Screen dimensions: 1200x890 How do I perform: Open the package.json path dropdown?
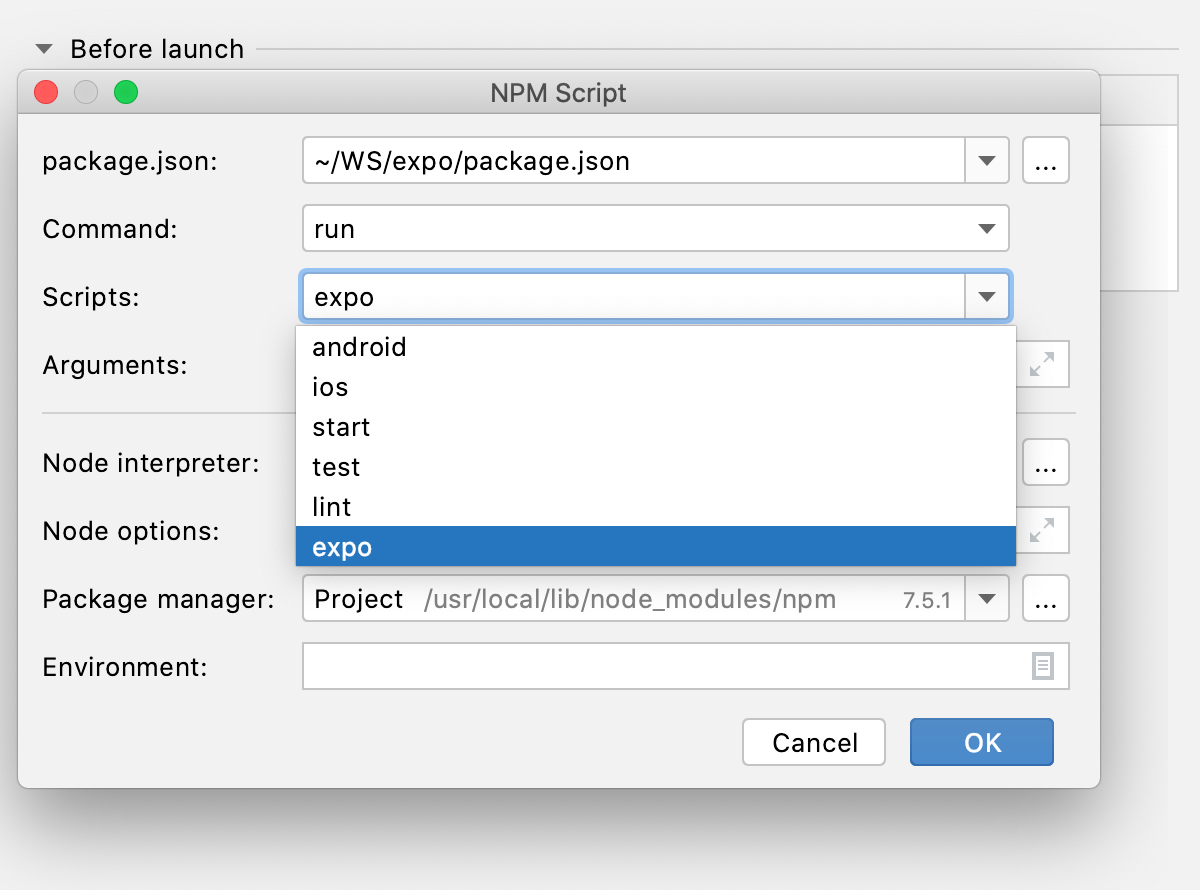(986, 160)
